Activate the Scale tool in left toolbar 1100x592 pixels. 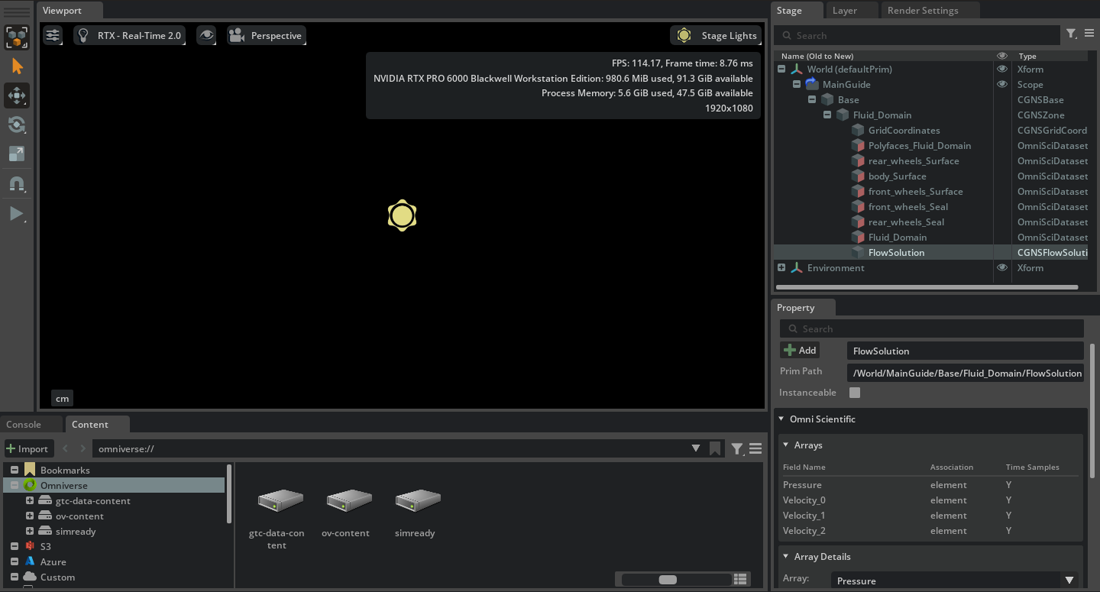pos(17,154)
